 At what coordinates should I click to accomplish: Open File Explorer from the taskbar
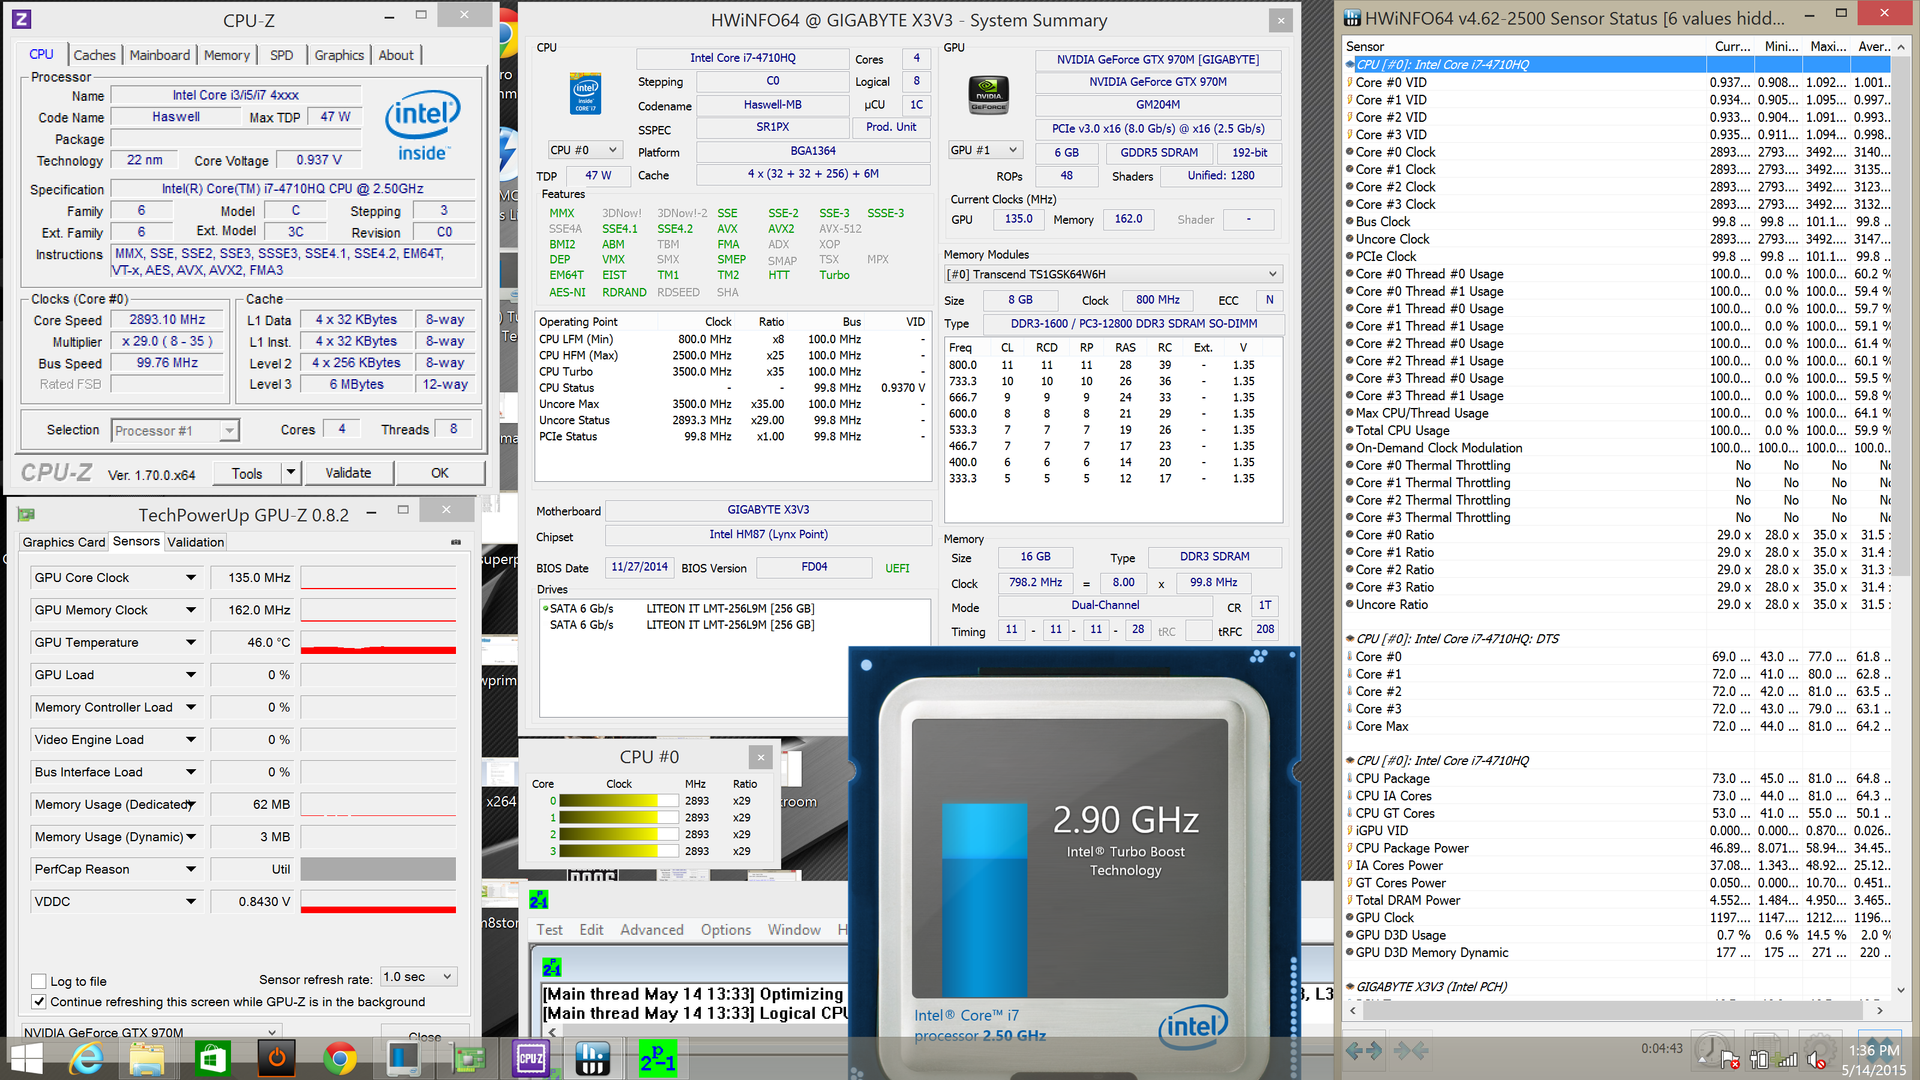pyautogui.click(x=147, y=1058)
